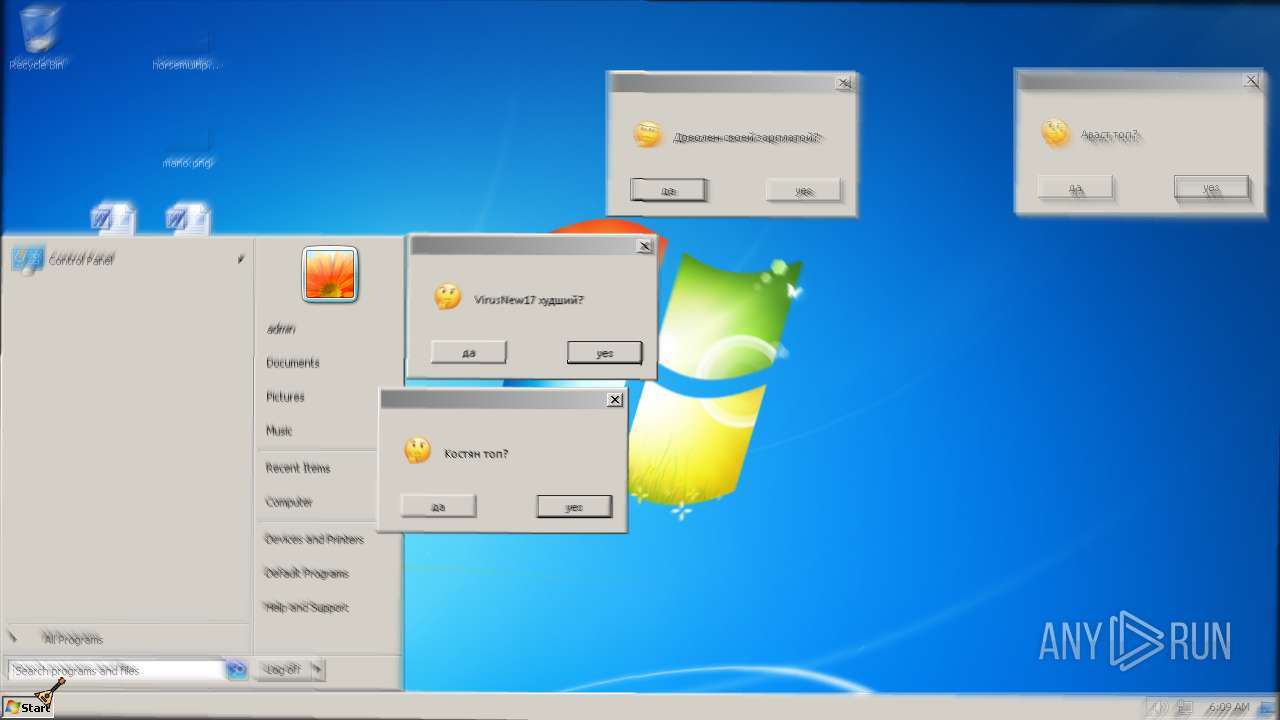Click the Аваст топ? message text

(1110, 134)
